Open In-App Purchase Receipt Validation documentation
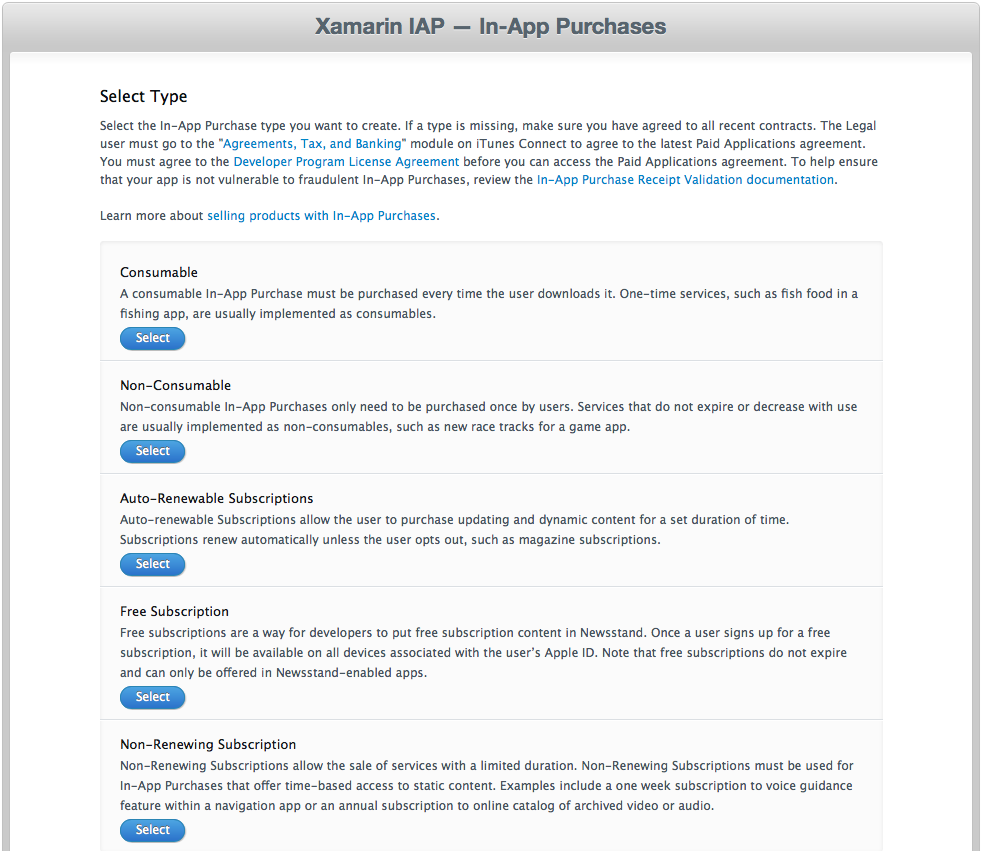This screenshot has height=851, width=985. point(685,180)
